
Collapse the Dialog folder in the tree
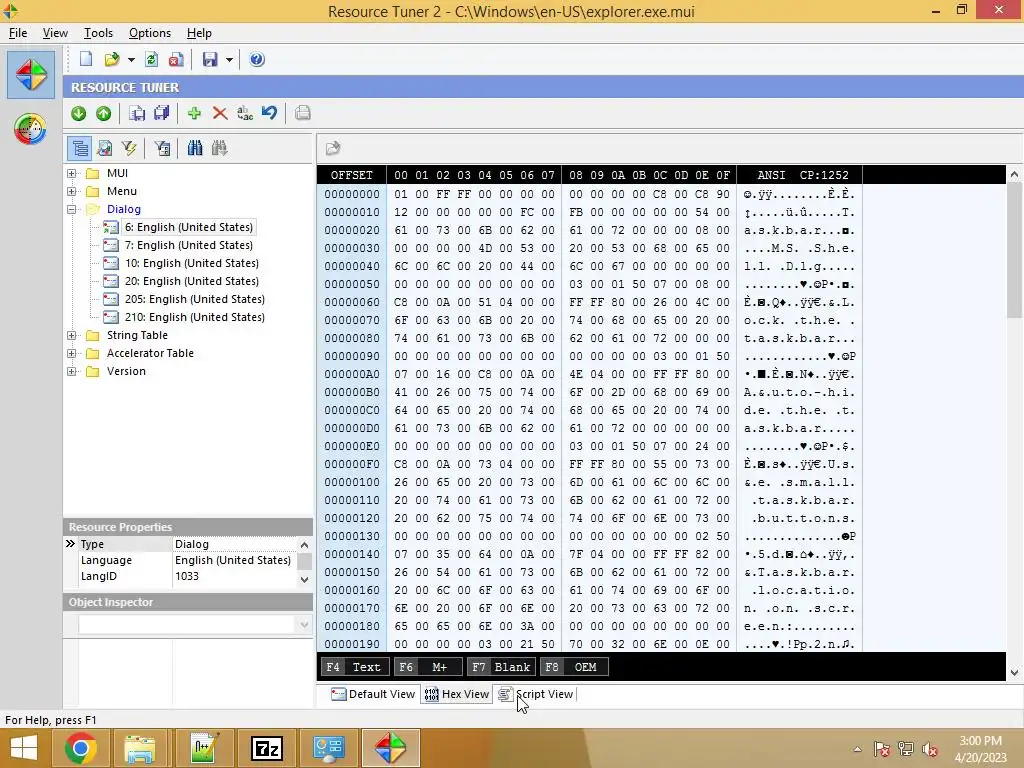(x=72, y=210)
